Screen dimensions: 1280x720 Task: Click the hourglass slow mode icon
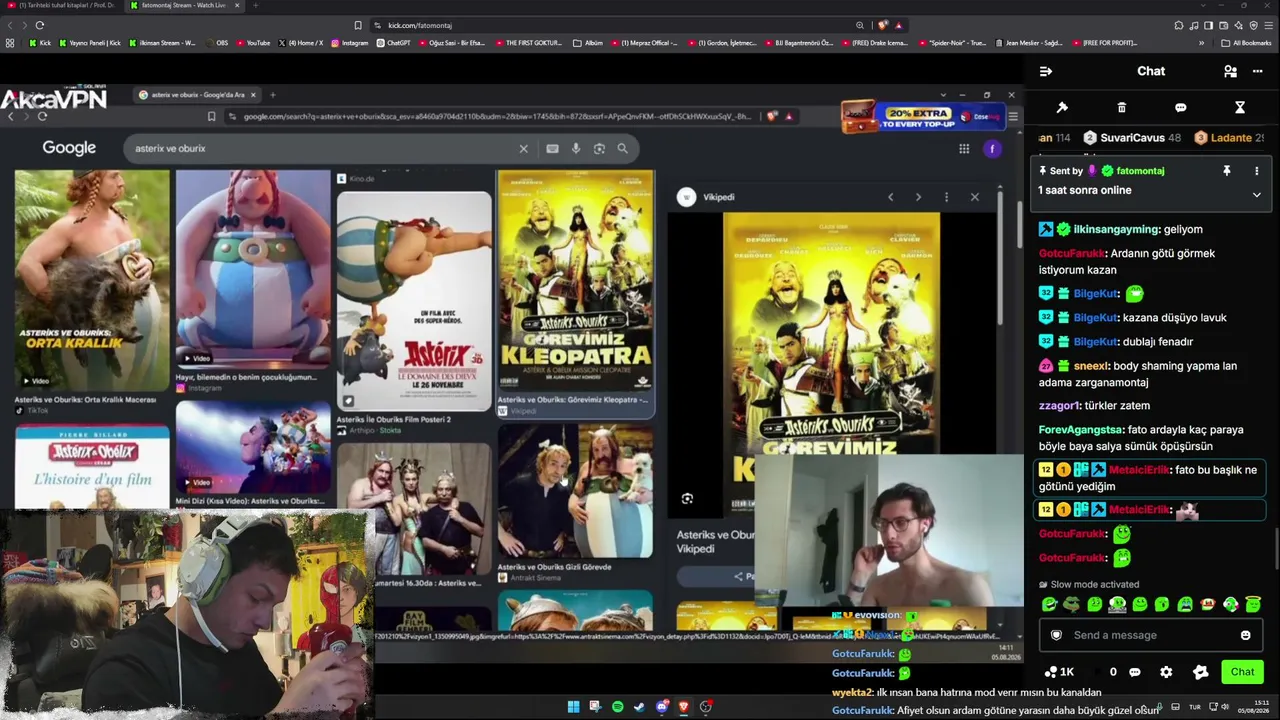[1239, 107]
